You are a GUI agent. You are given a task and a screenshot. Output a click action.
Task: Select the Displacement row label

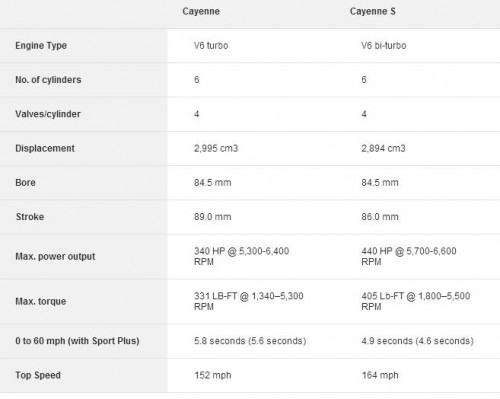point(45,148)
